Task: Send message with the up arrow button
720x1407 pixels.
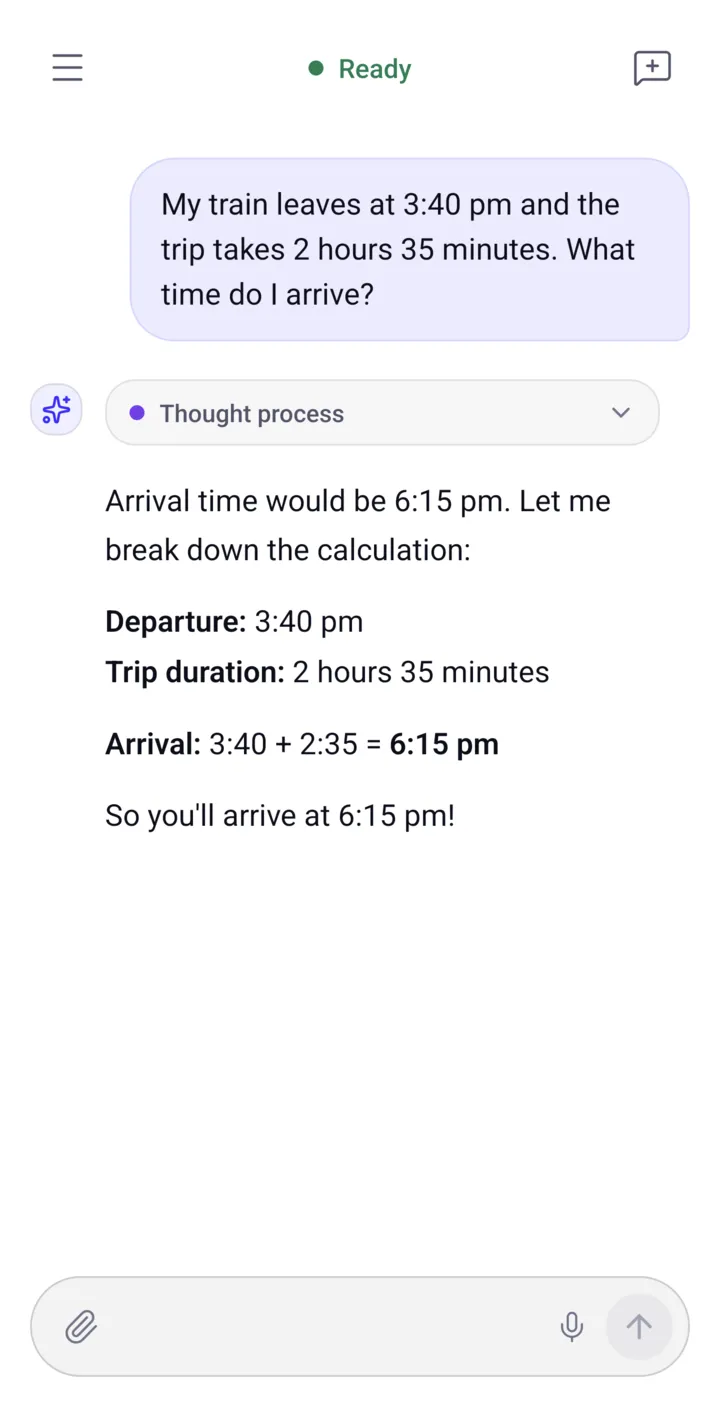Action: 638,1327
